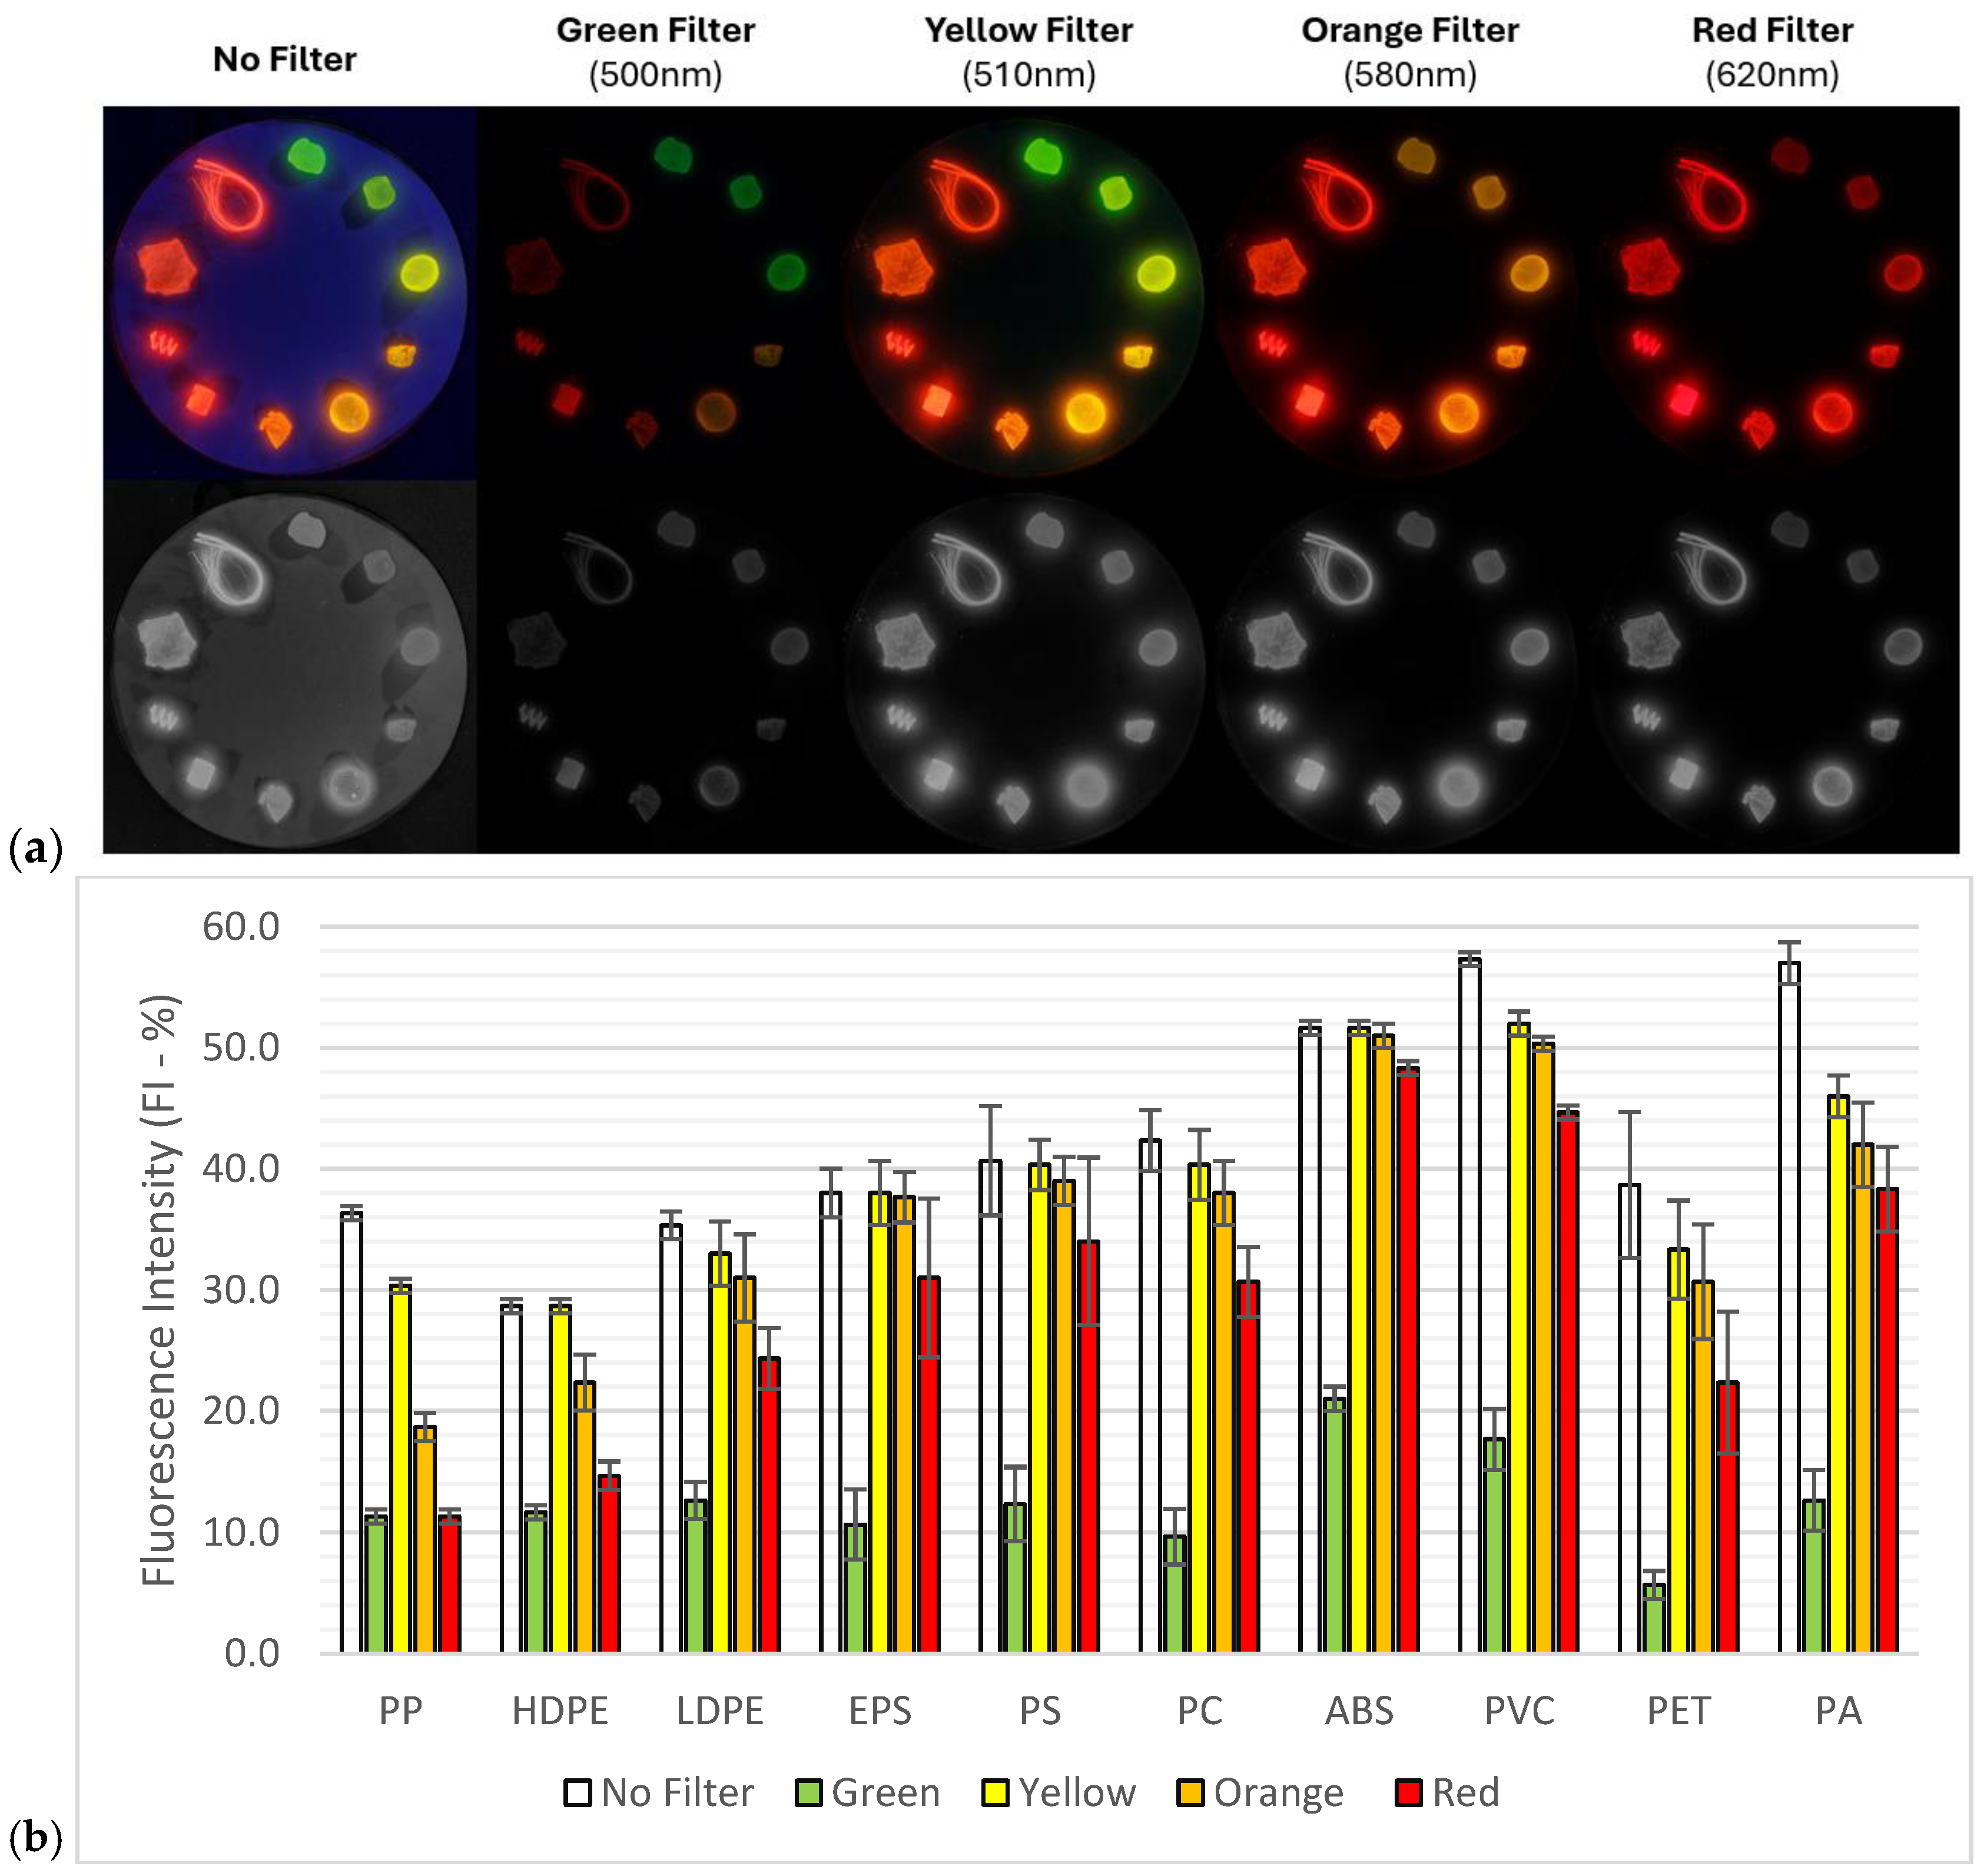
Task: Click the 'Fluorescence Intensity (FI - %)' axis title
Action: 160,1290
